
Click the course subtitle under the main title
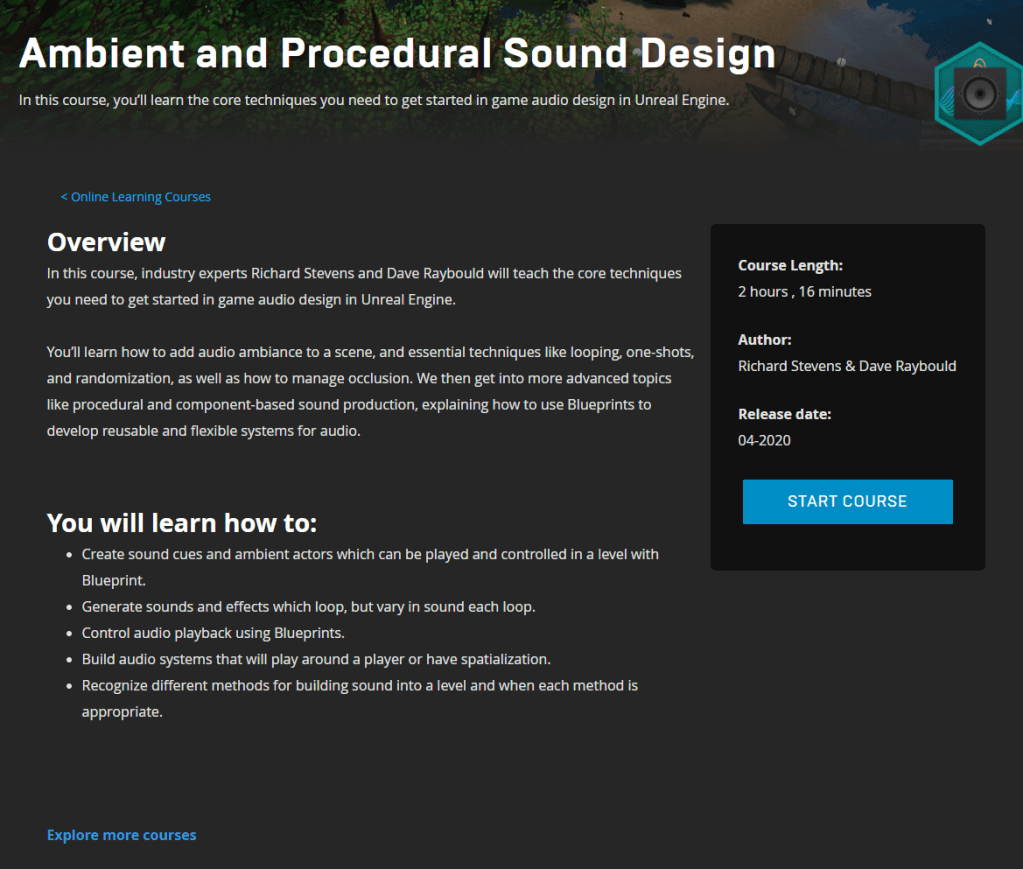374,100
